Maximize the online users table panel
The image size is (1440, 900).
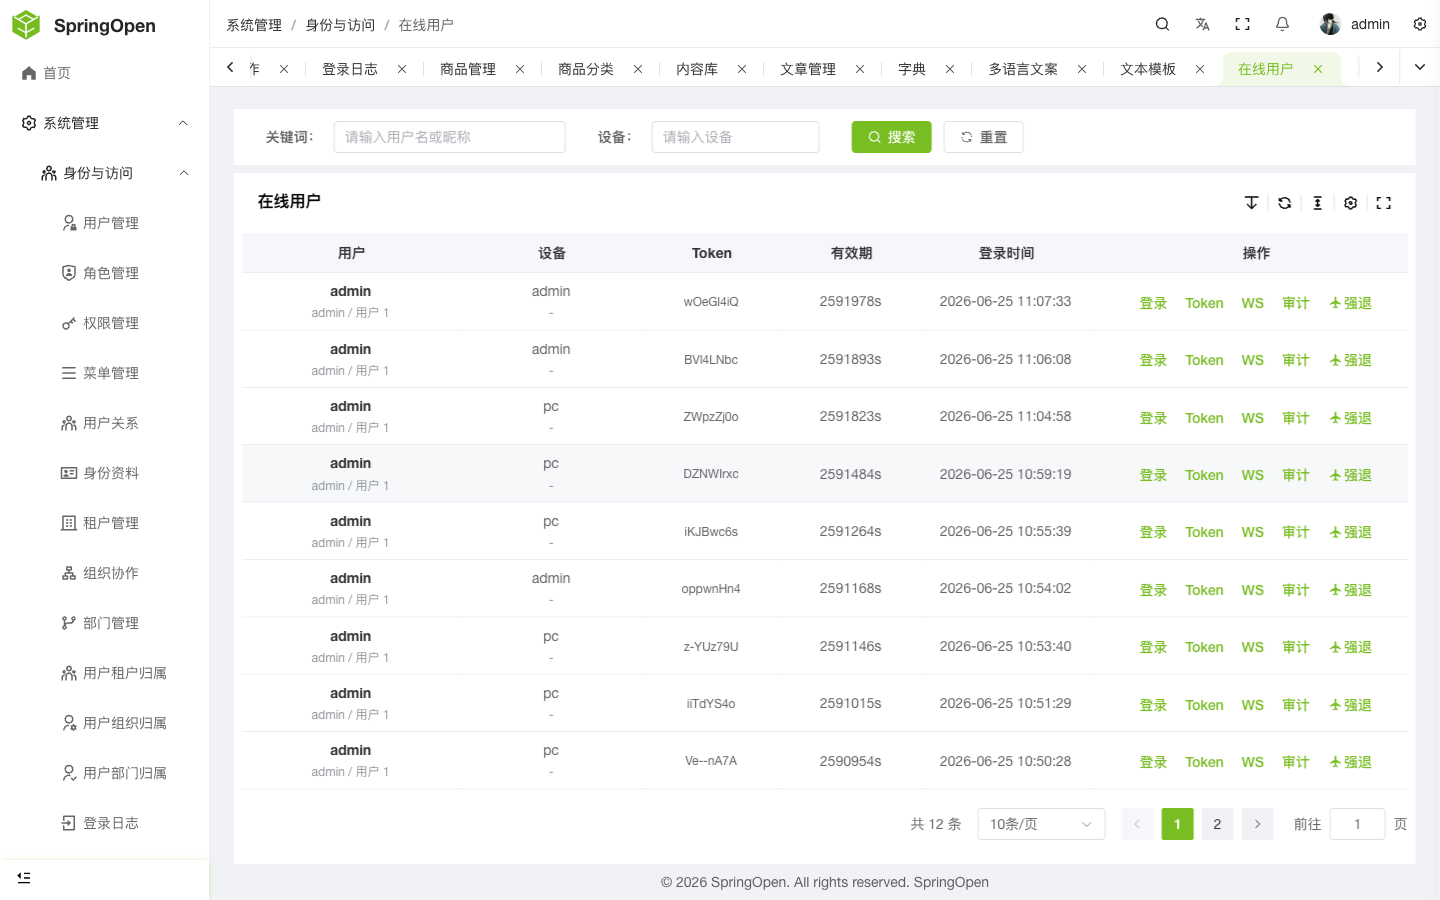pyautogui.click(x=1383, y=203)
